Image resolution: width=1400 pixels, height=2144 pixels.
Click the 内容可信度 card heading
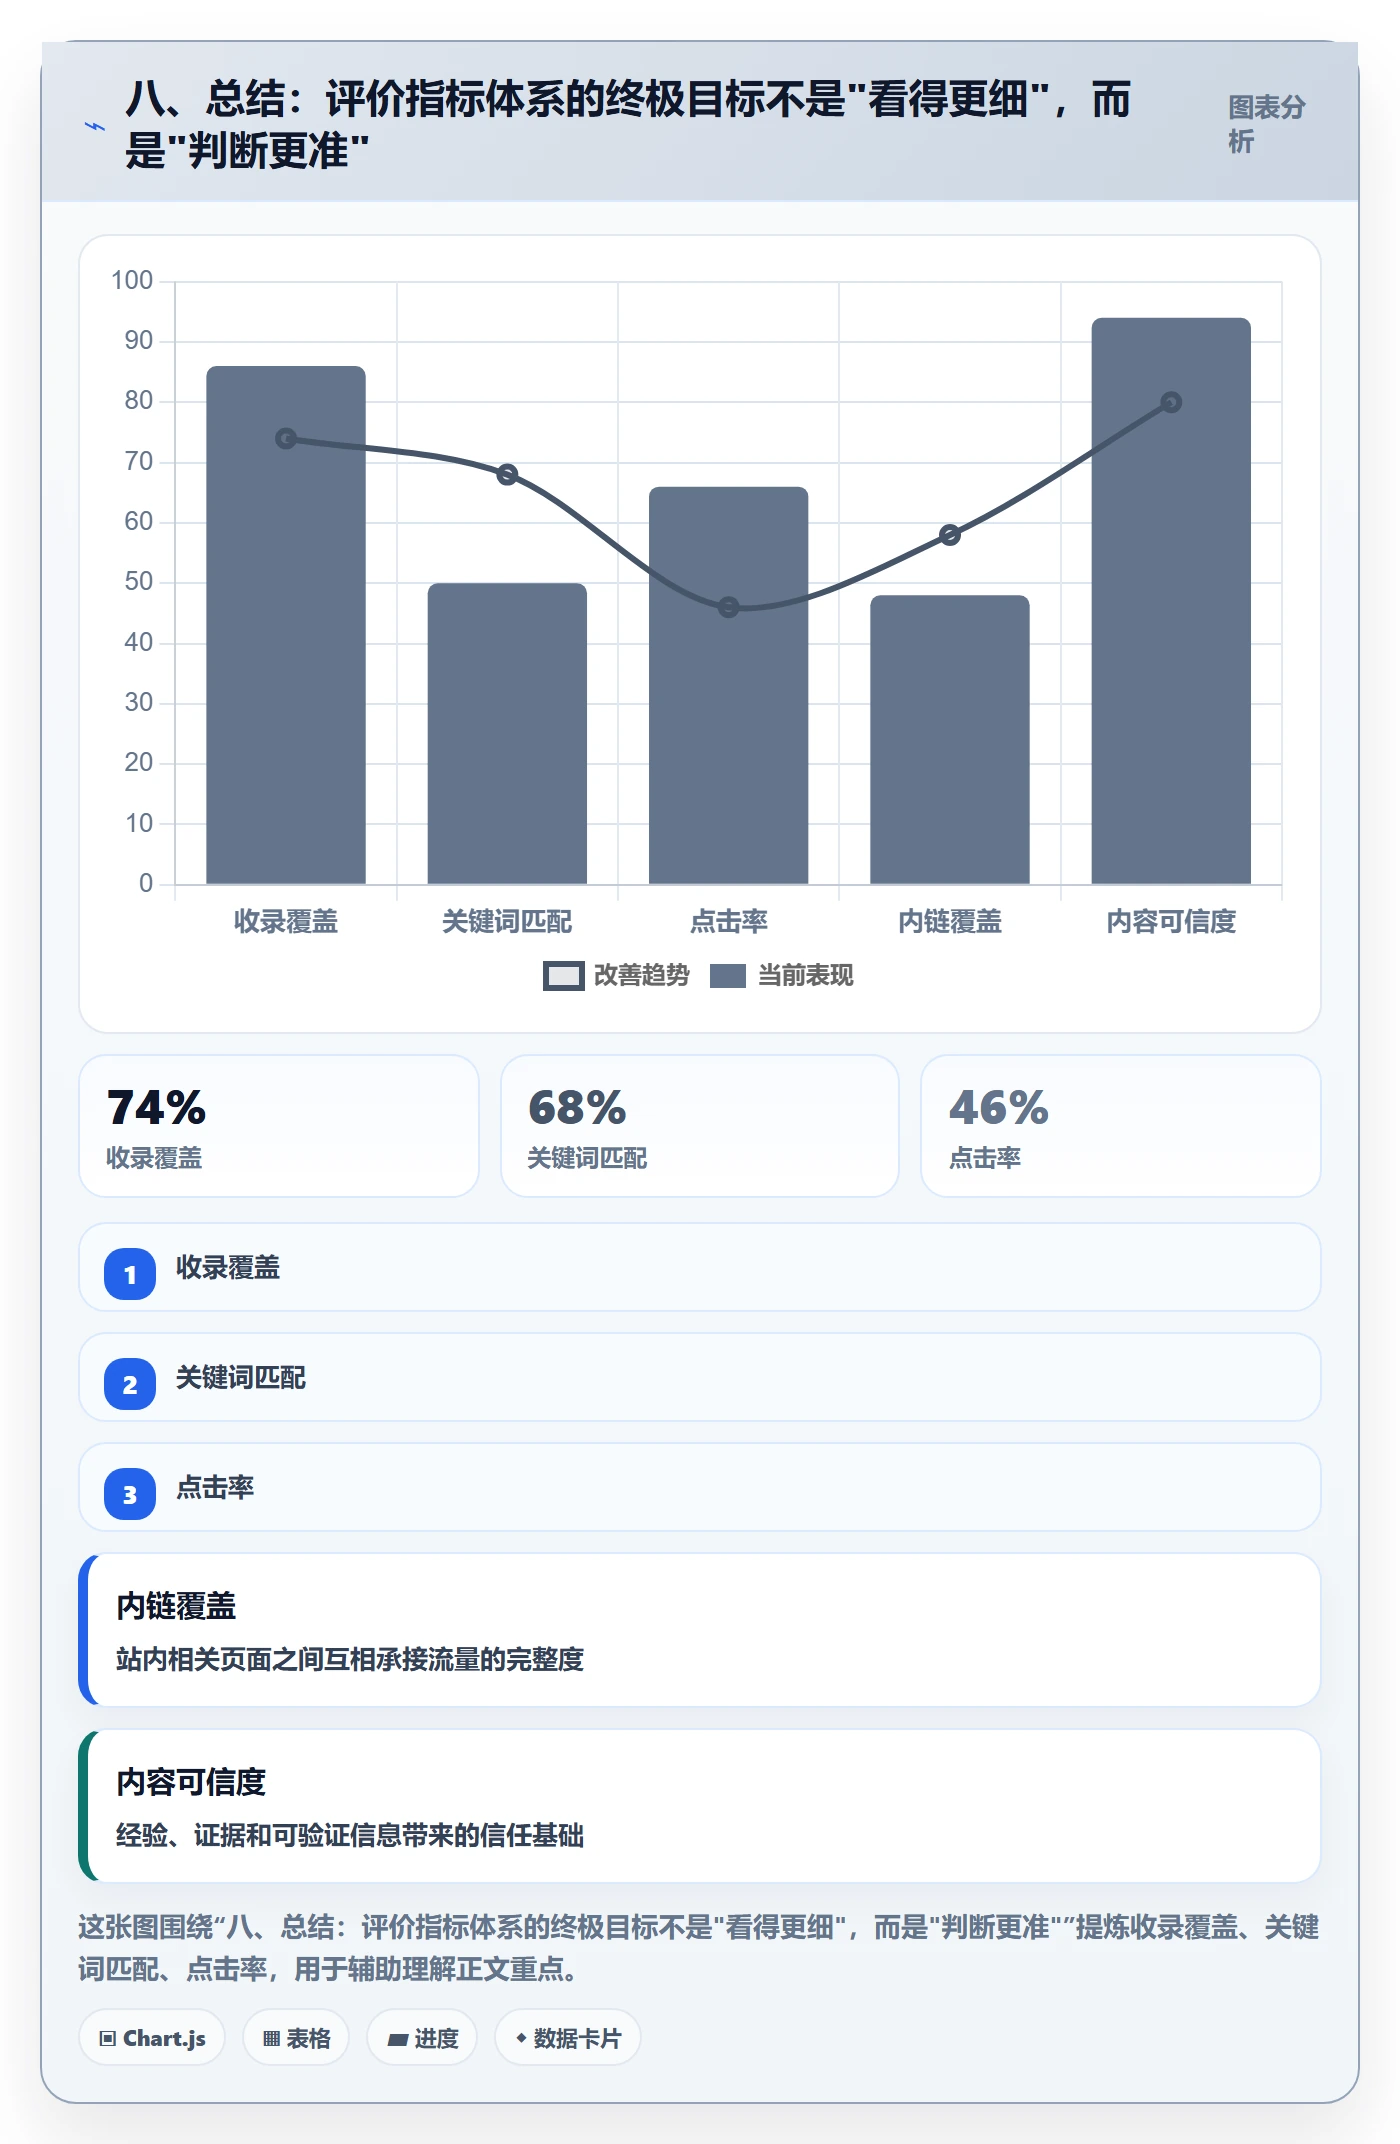(x=191, y=1782)
